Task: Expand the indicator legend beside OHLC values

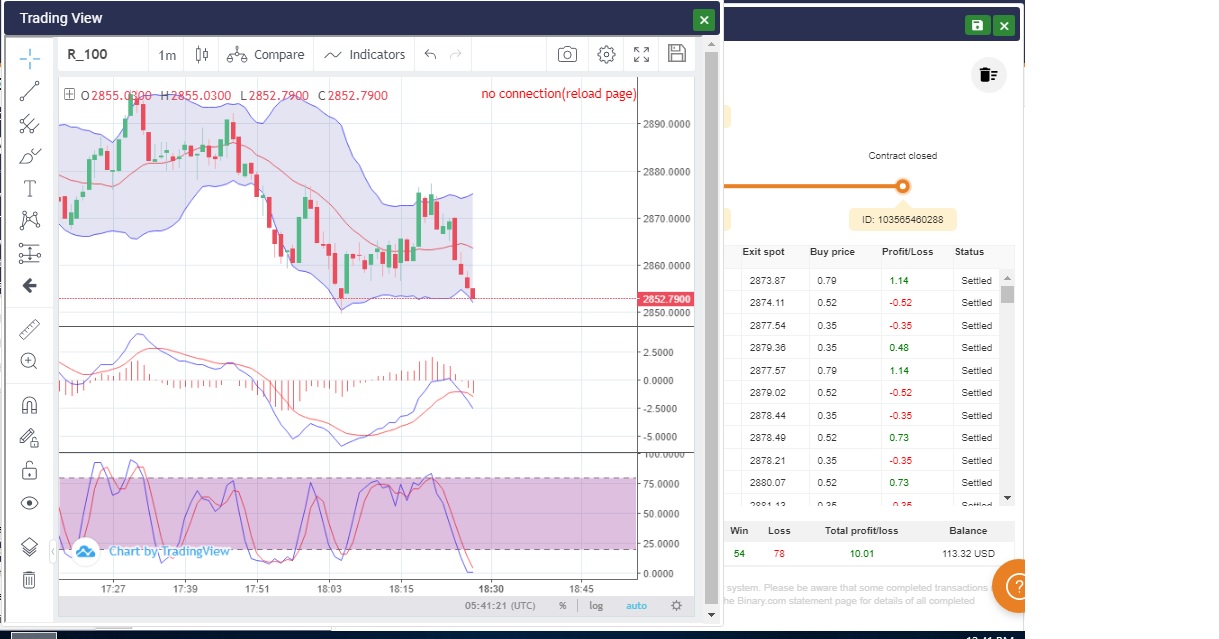Action: (x=69, y=95)
